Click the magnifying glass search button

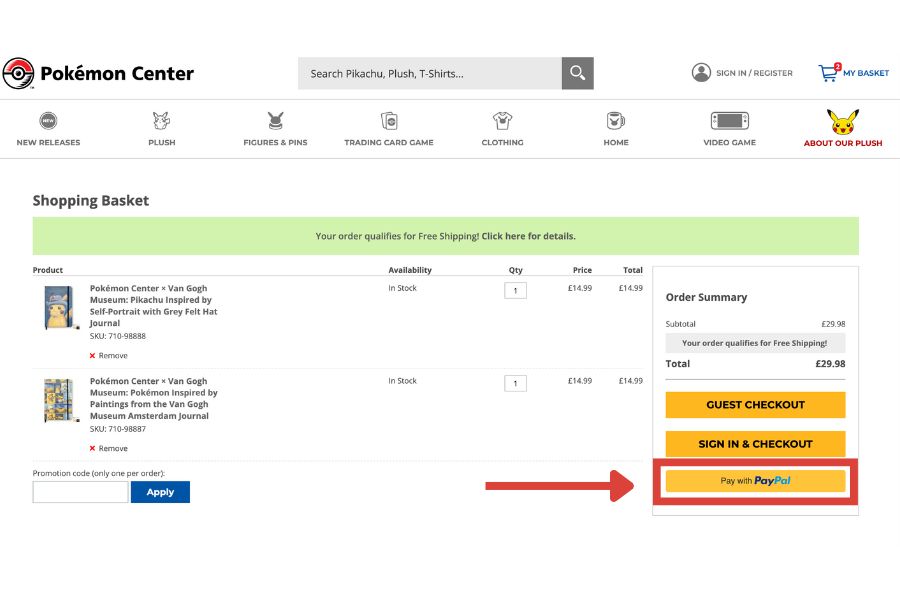coord(577,73)
